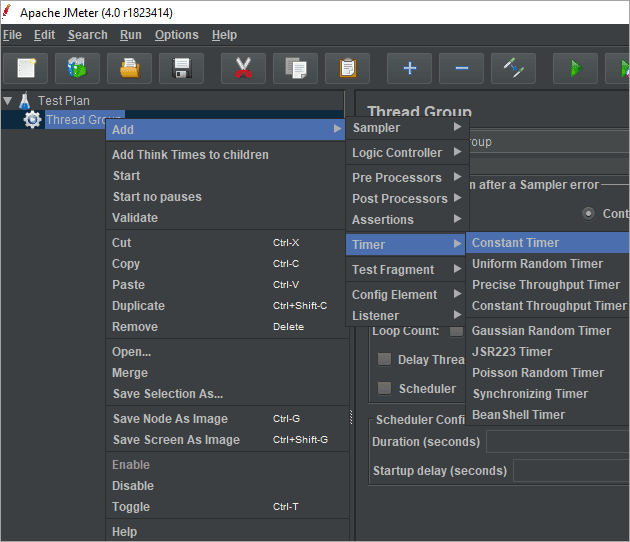
Task: Click the Duration (seconds) input field
Action: pos(558,441)
